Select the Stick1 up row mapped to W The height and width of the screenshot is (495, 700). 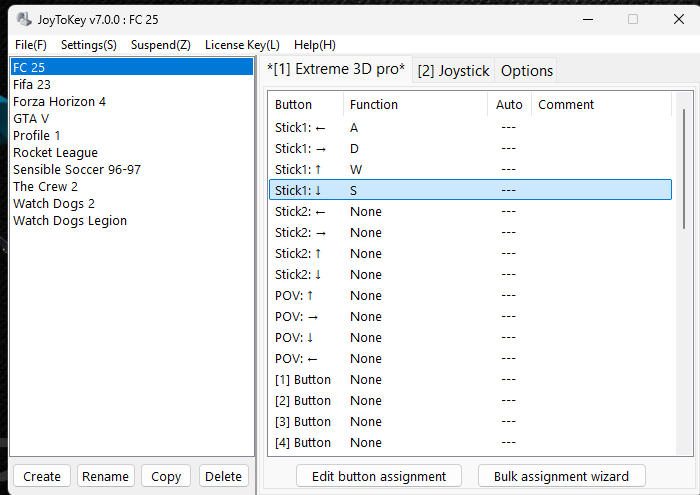coord(471,170)
